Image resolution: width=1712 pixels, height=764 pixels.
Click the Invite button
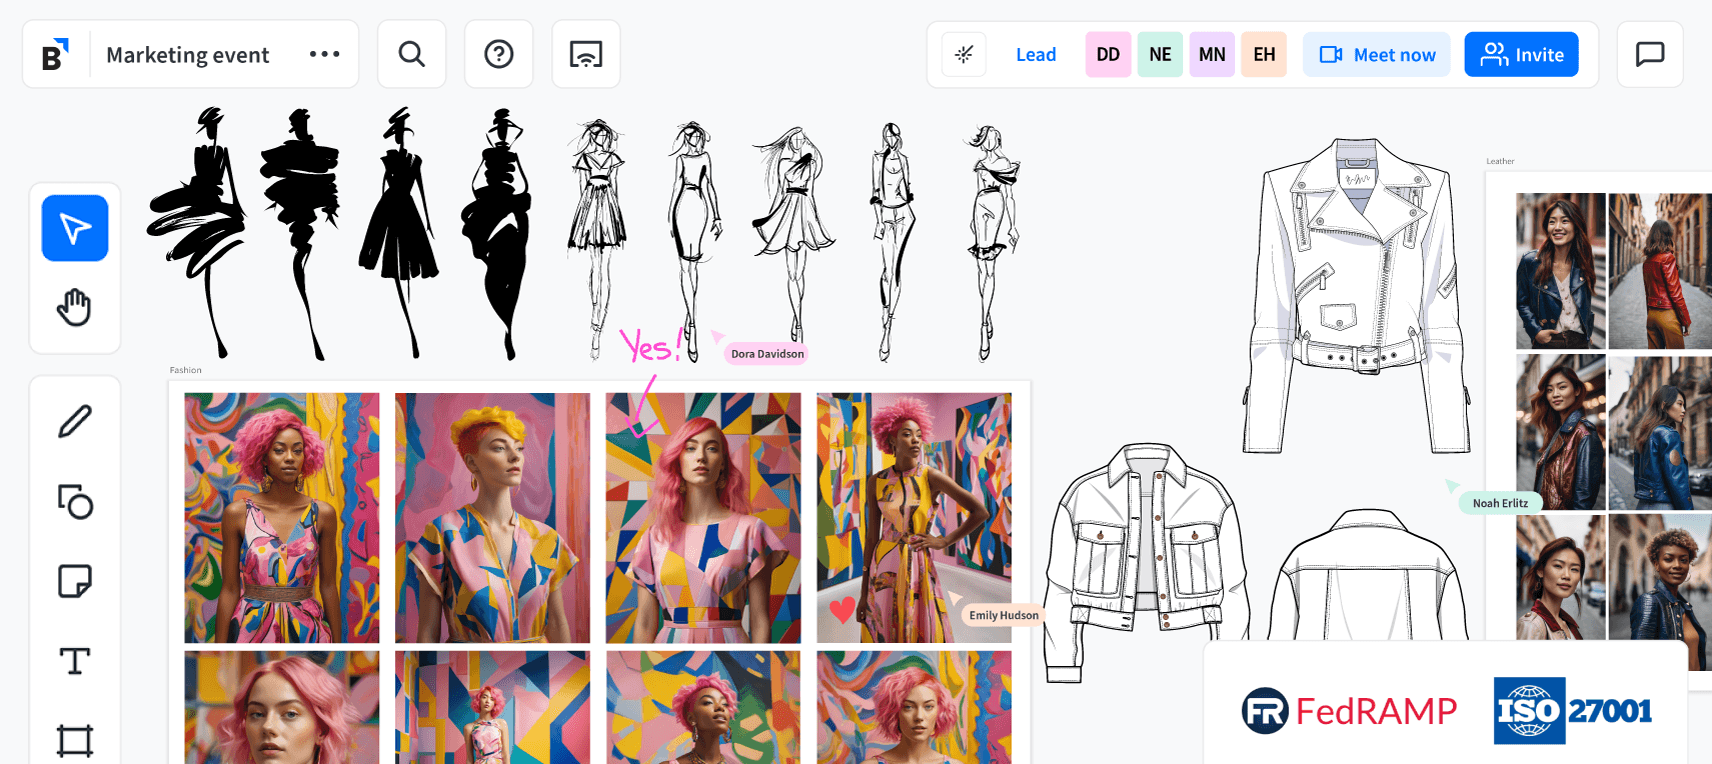(x=1521, y=54)
